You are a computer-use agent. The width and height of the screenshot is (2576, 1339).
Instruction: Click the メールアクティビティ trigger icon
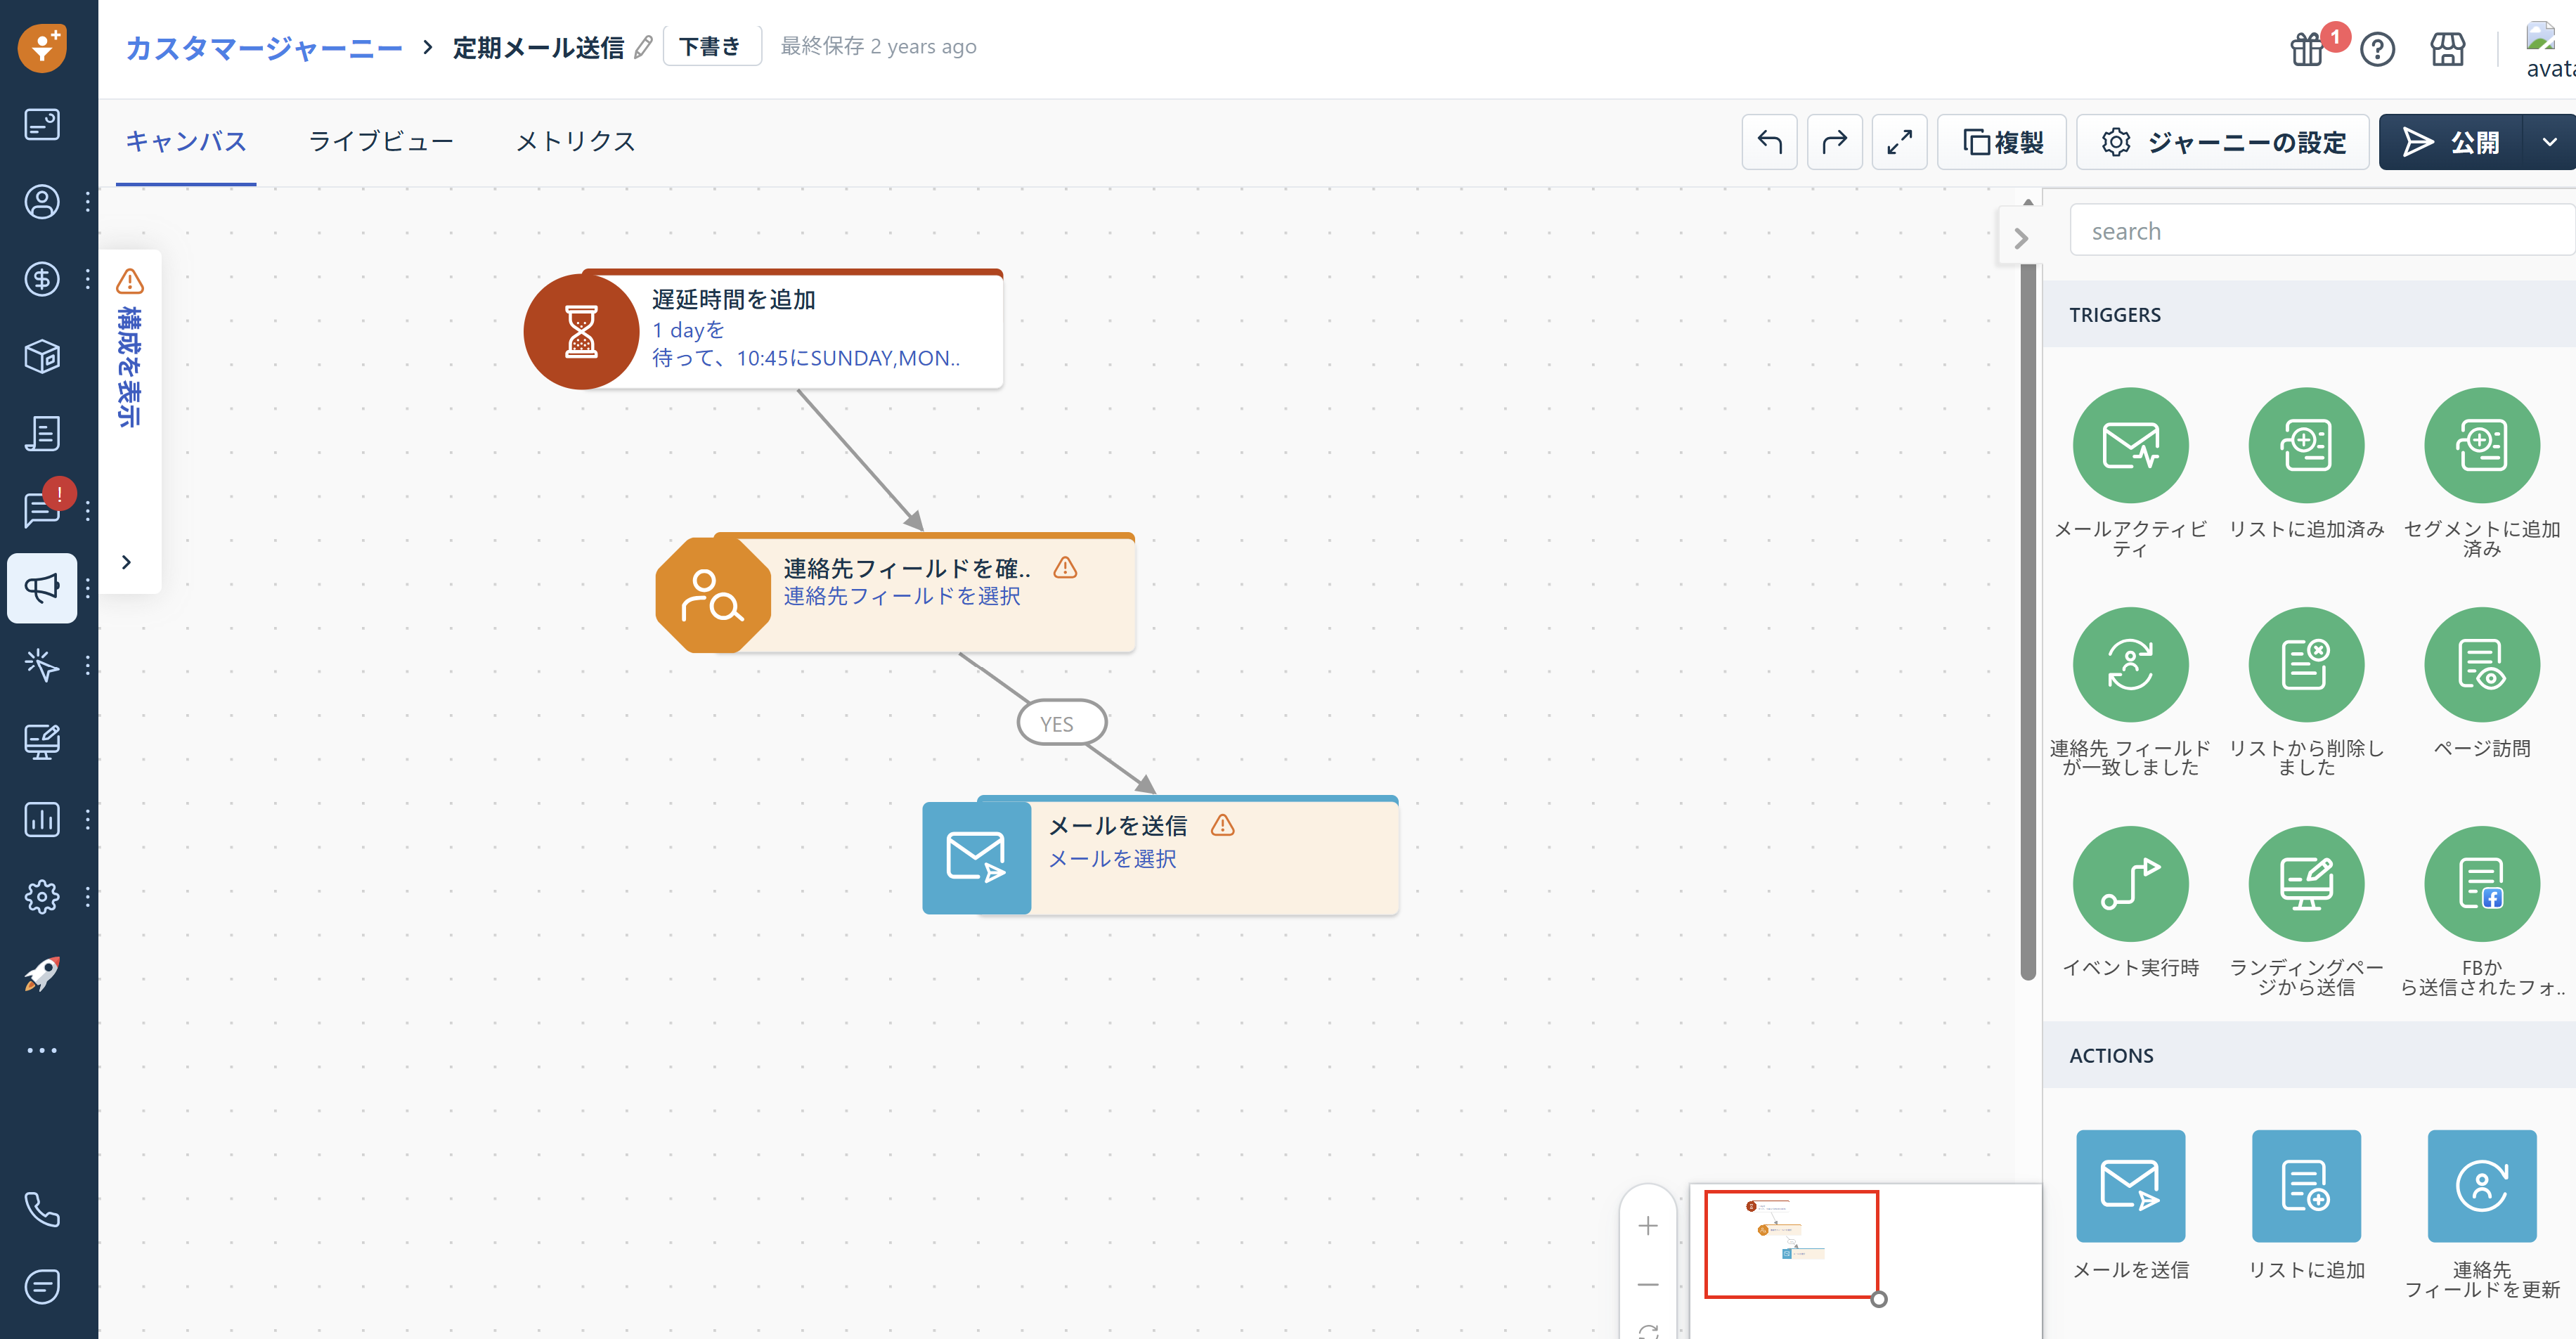pyautogui.click(x=2130, y=445)
